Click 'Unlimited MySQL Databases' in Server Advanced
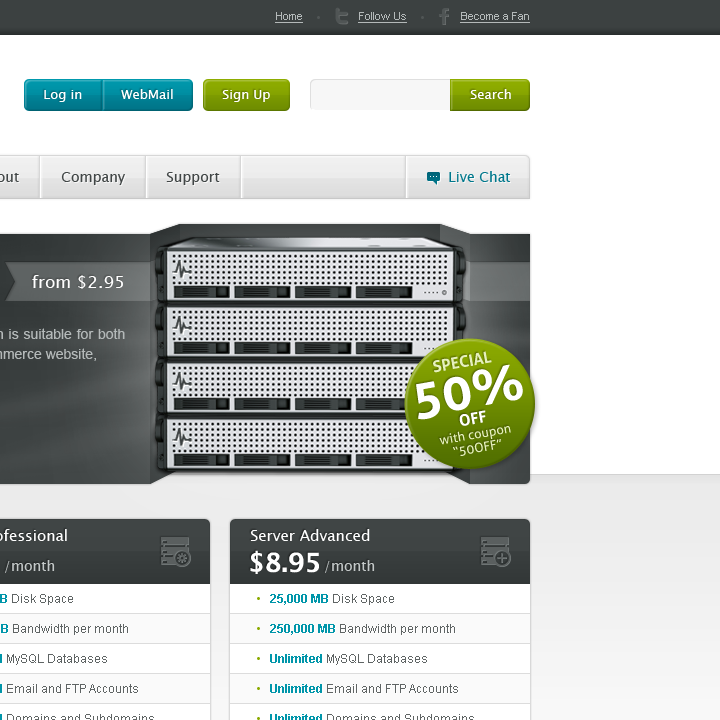The height and width of the screenshot is (720, 720). [380, 659]
